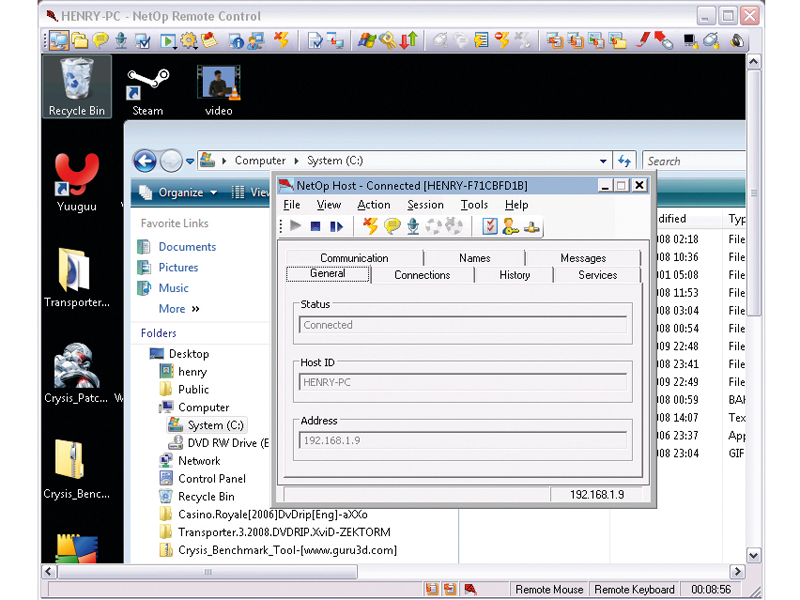Click the blue Stop square in NetOp Host toolbar
800x600 pixels.
315,226
